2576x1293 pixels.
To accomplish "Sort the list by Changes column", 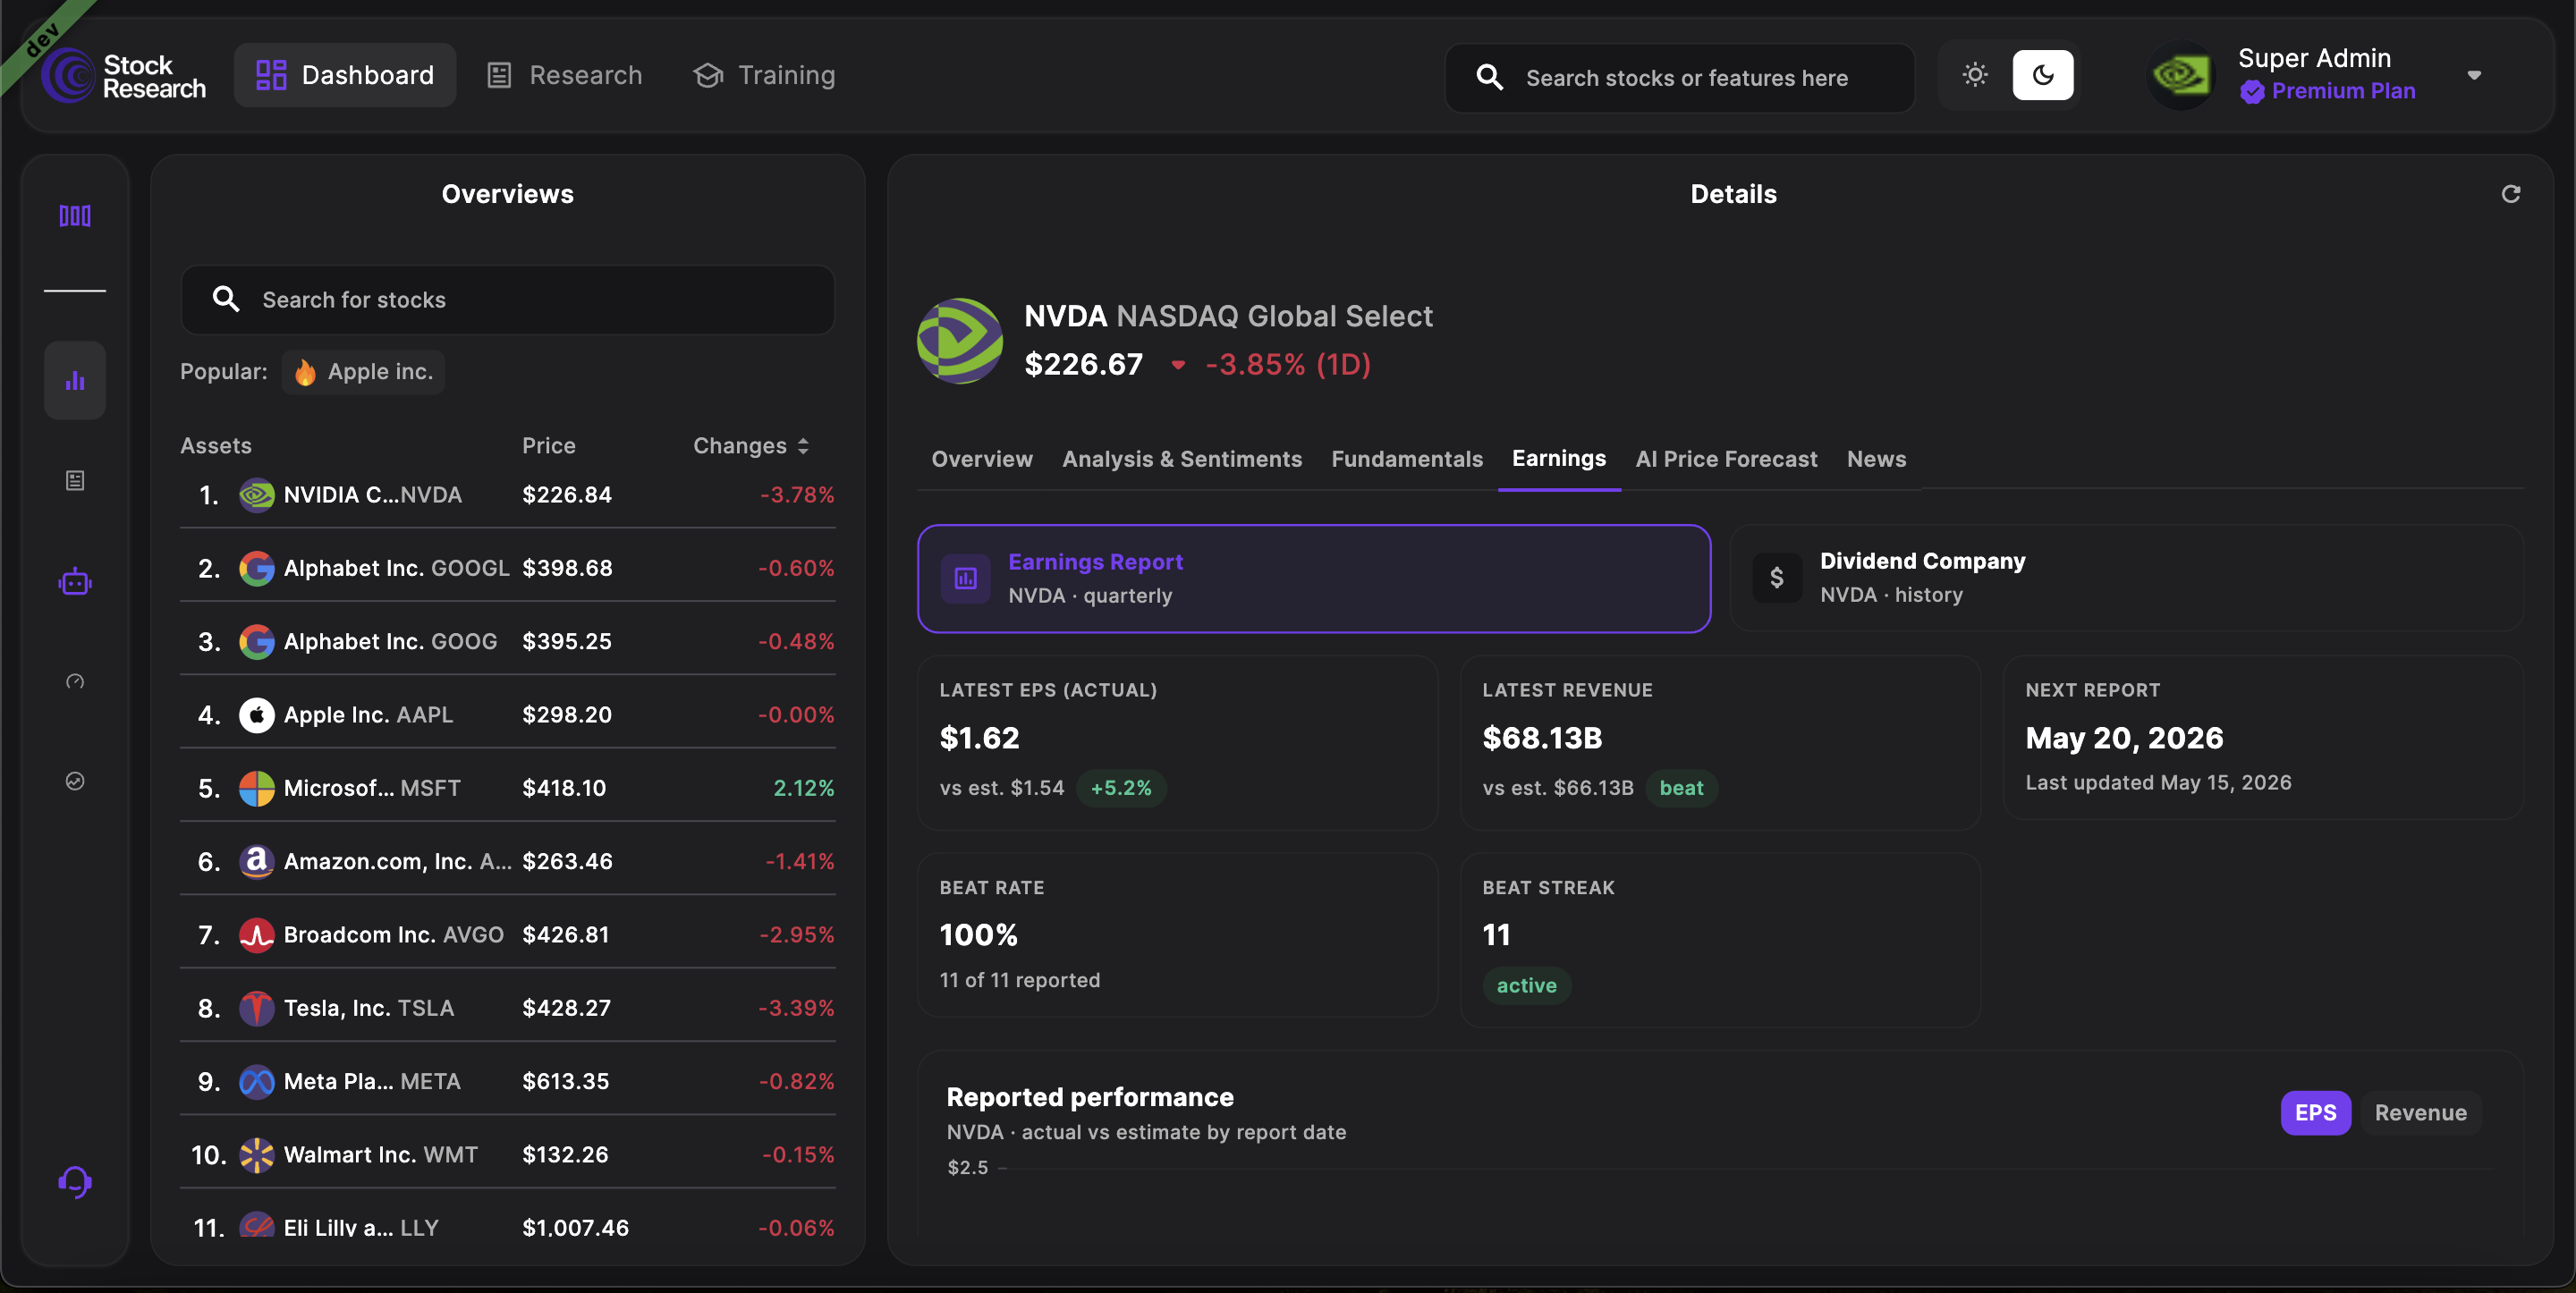I will (751, 446).
